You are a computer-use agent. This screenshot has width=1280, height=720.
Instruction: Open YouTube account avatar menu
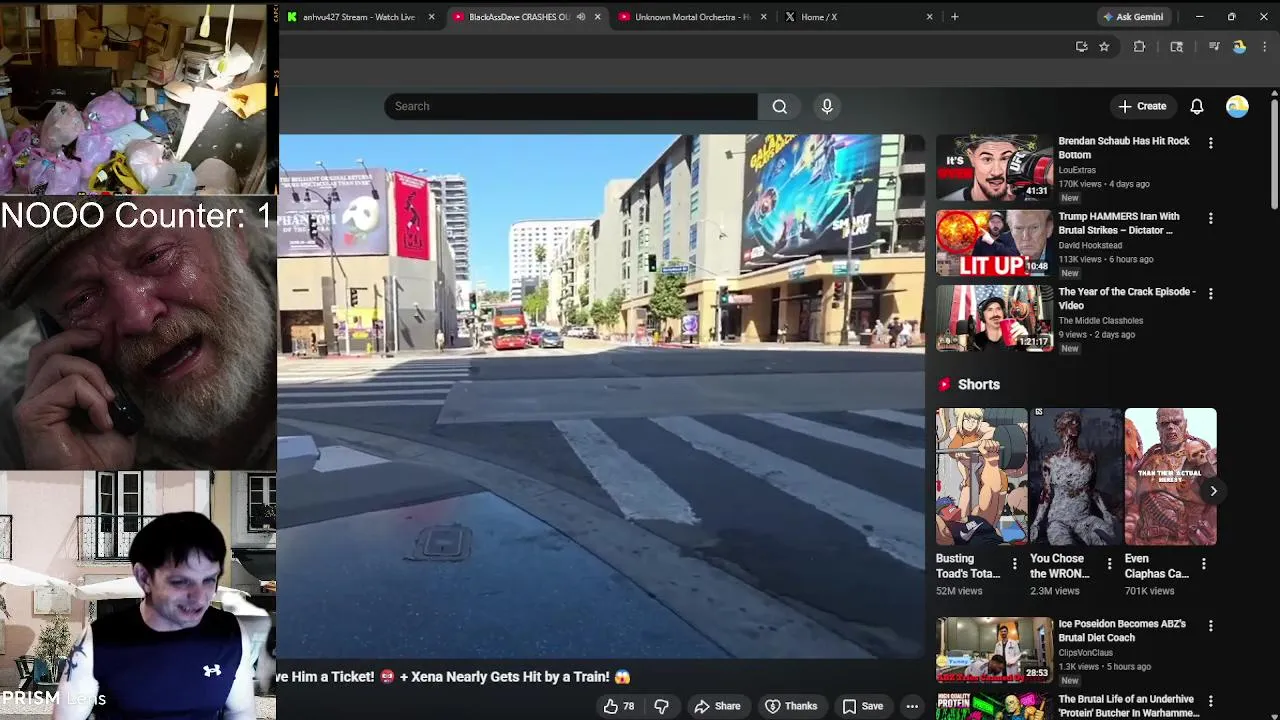[1237, 106]
